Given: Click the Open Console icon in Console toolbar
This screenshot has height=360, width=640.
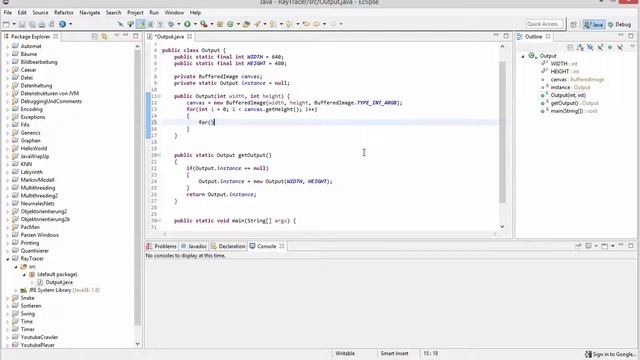Looking at the screenshot, I should (605, 246).
